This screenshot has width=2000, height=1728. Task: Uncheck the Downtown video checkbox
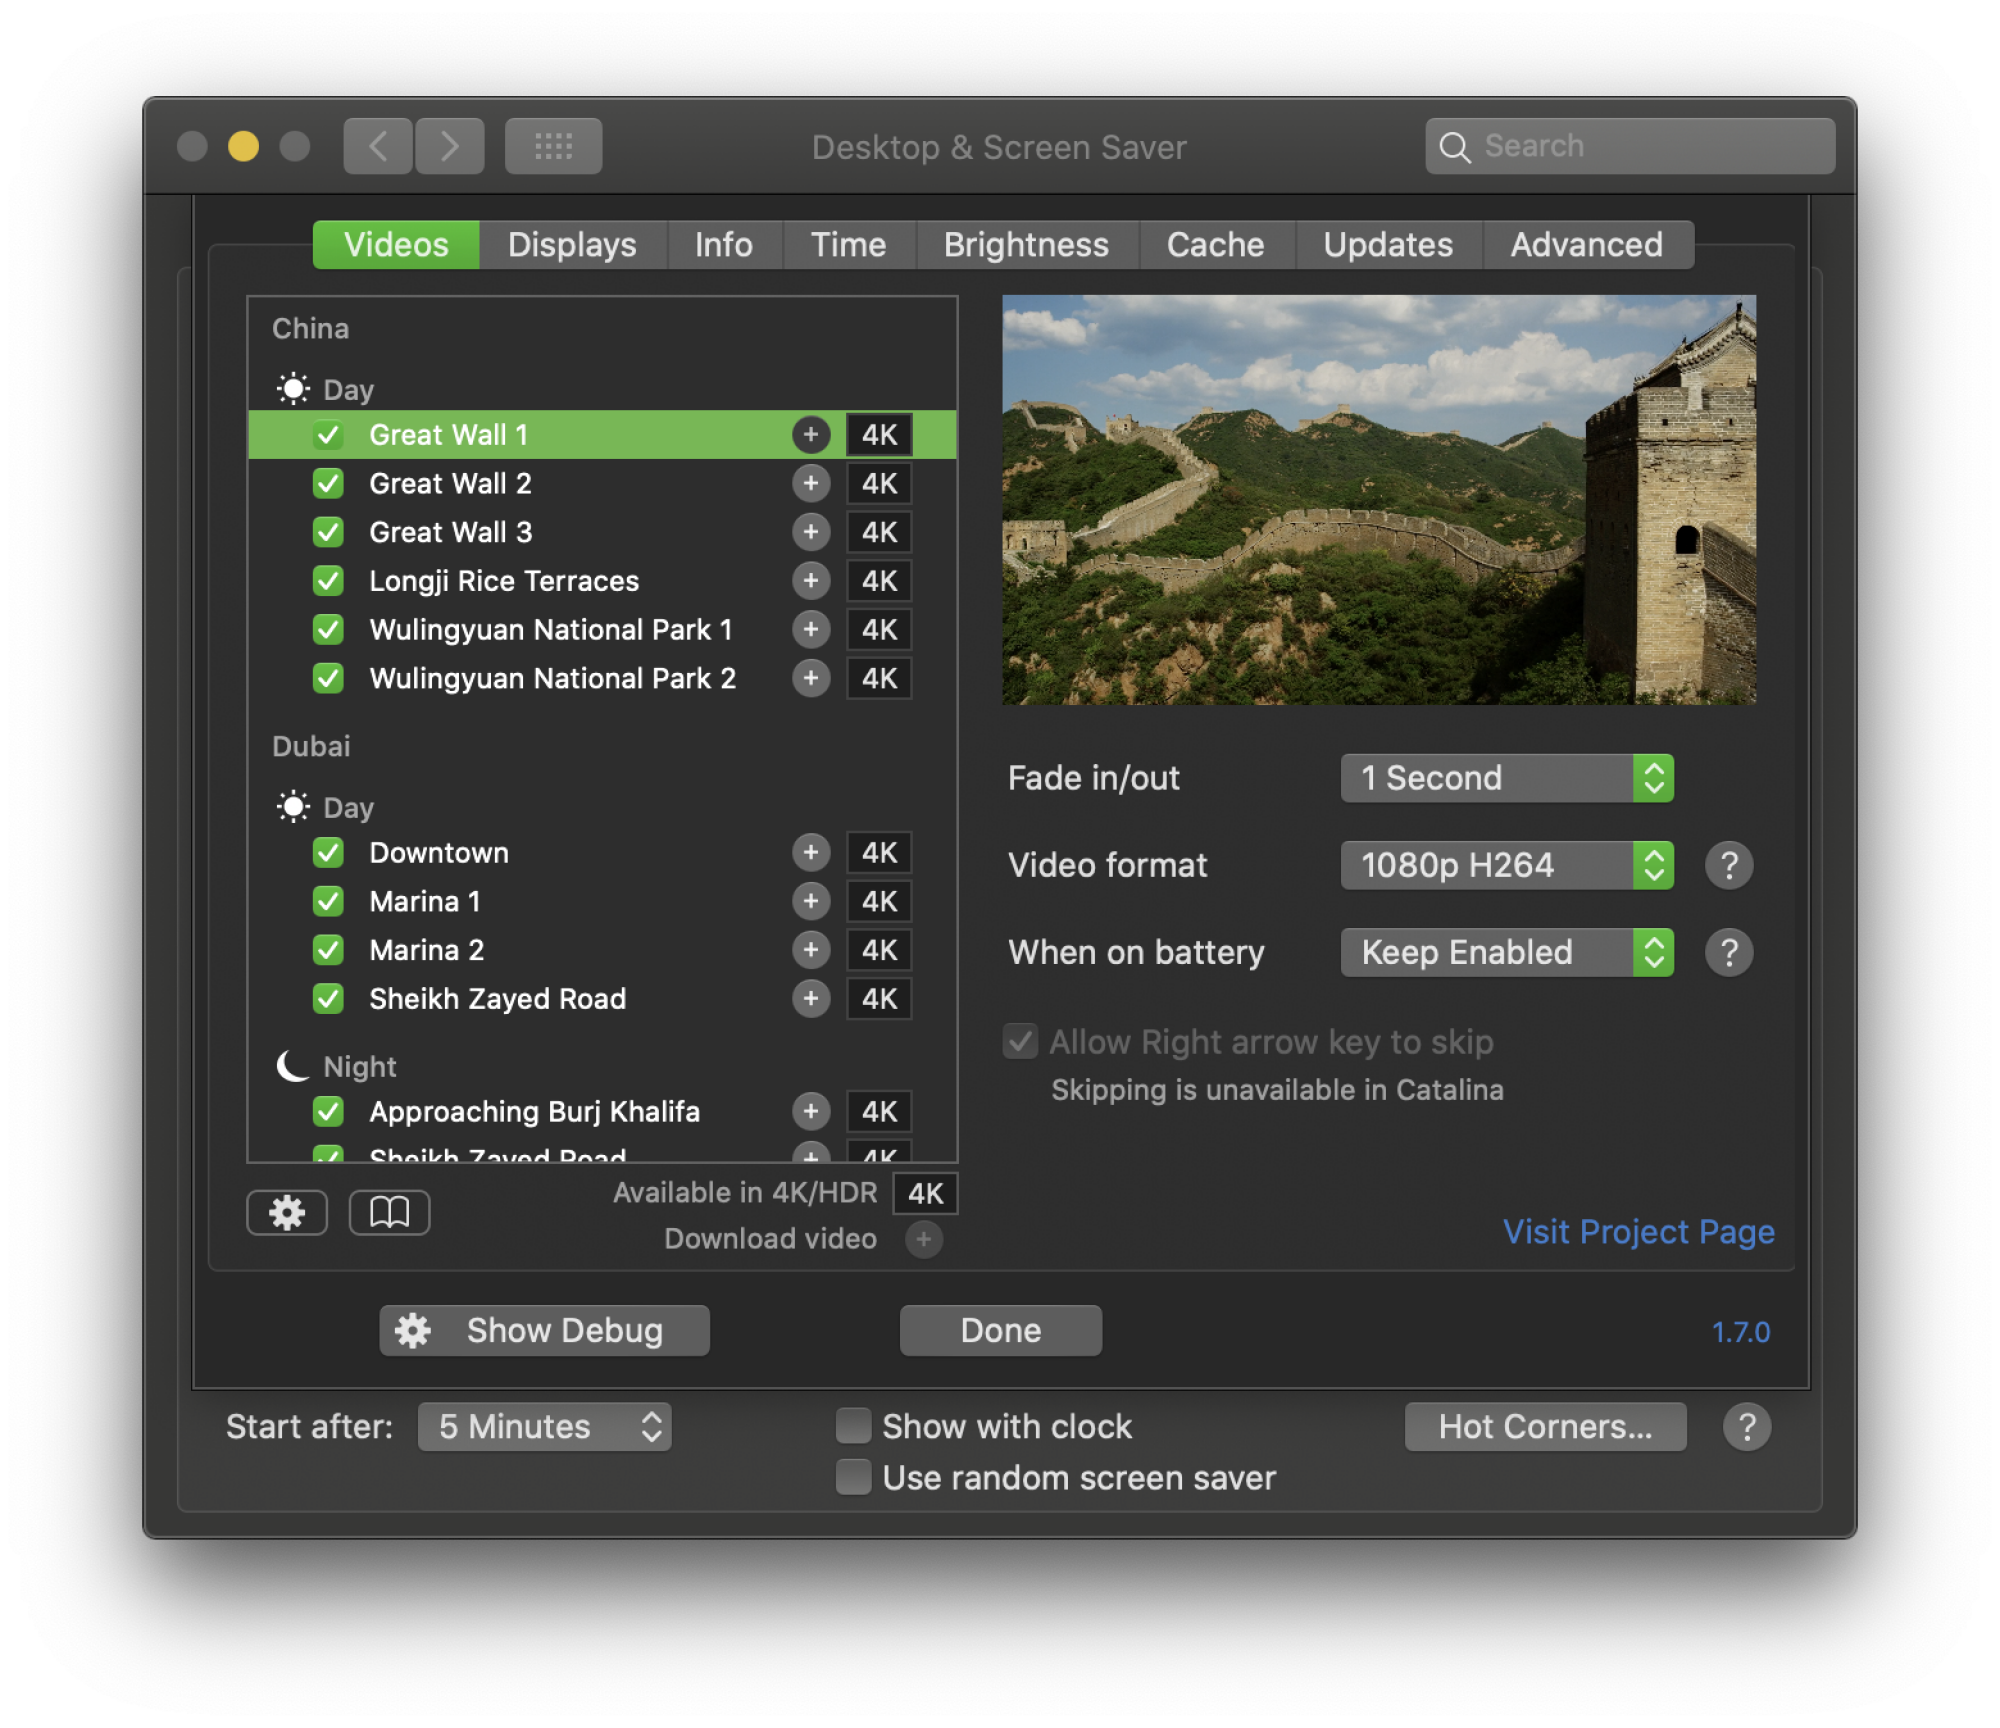(328, 853)
